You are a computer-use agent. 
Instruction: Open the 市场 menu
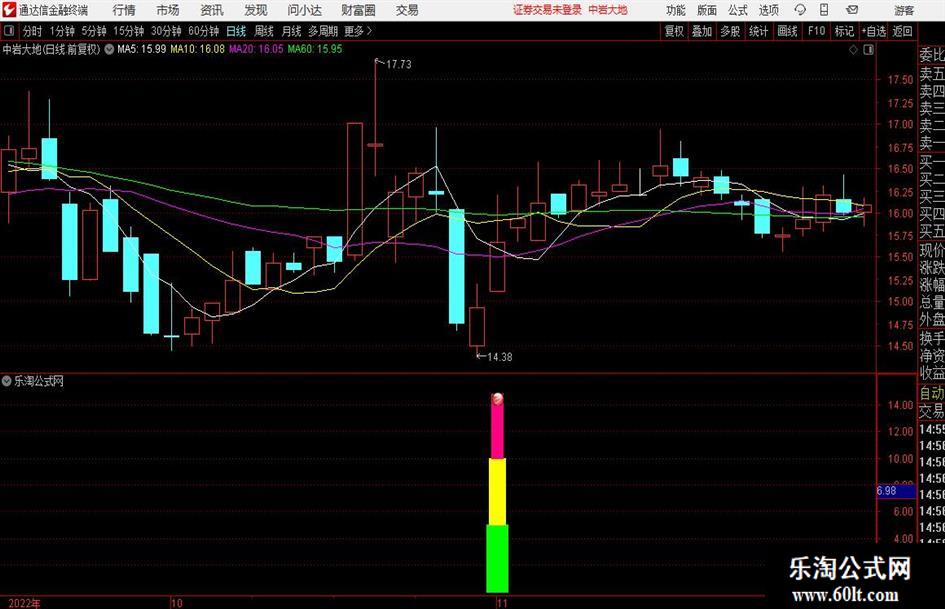click(168, 10)
